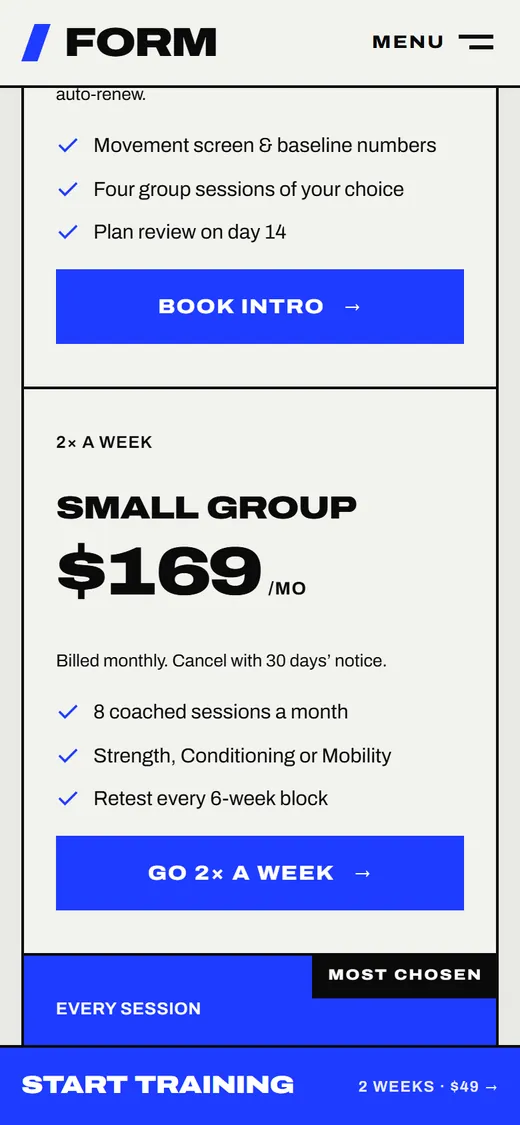Click checkmark beside 8 coached sessions a month
Image resolution: width=520 pixels, height=1125 pixels.
[67, 712]
